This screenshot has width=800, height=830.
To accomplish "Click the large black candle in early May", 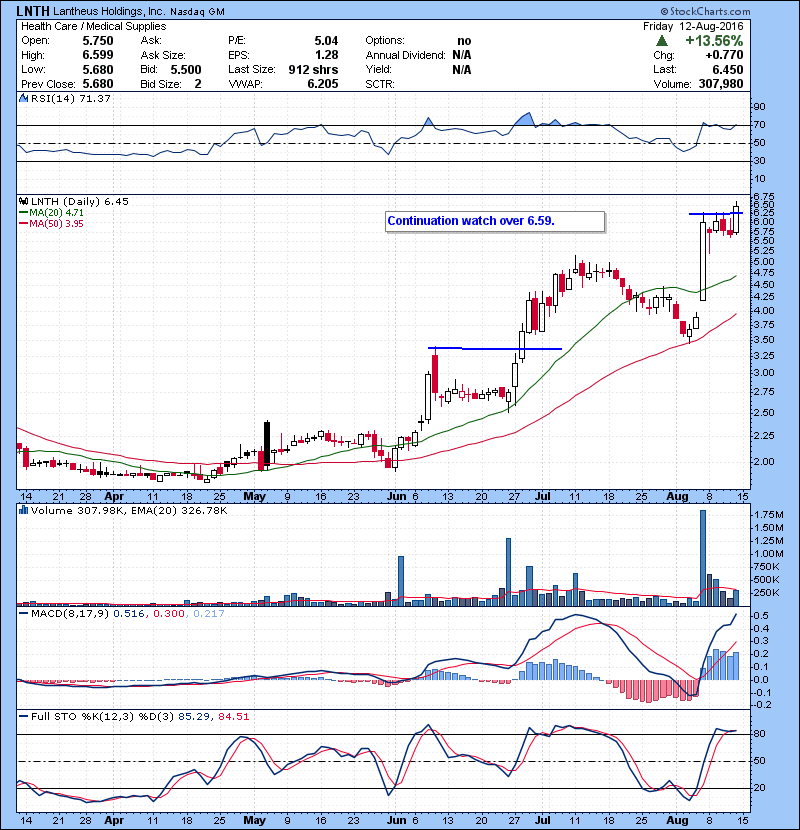I will click(x=267, y=444).
